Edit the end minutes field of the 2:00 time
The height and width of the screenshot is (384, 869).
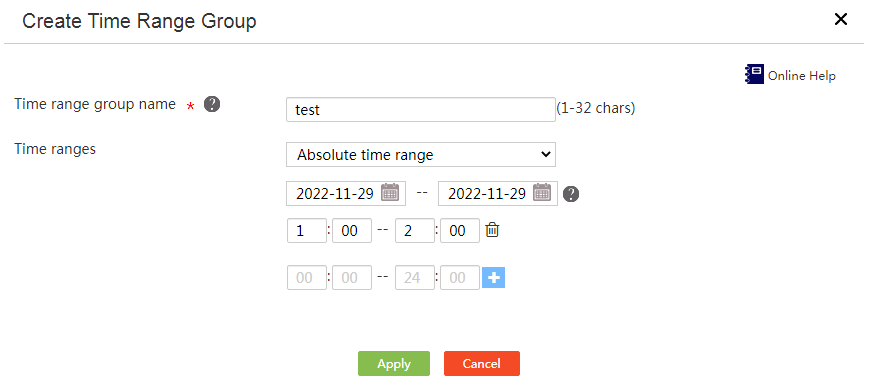point(460,231)
